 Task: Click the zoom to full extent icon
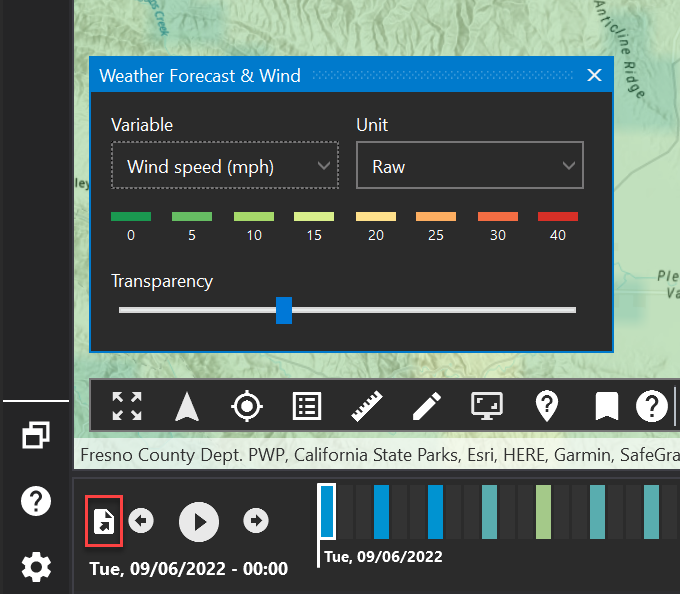(x=127, y=406)
